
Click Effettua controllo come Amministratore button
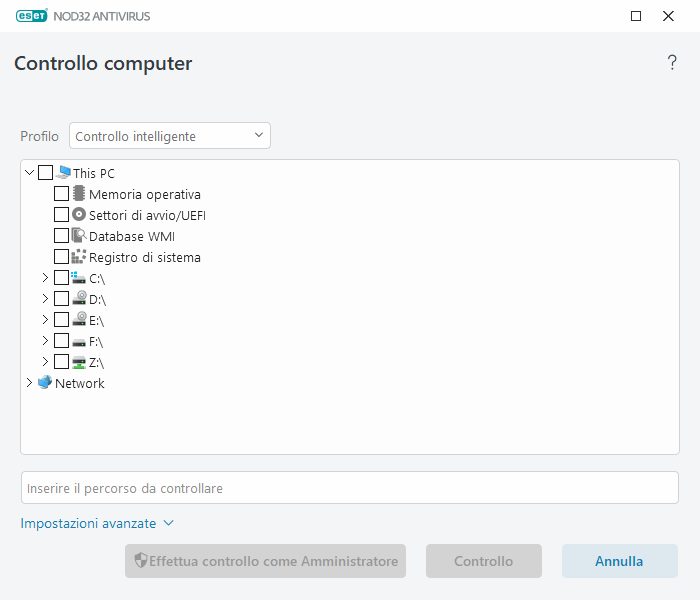click(265, 561)
